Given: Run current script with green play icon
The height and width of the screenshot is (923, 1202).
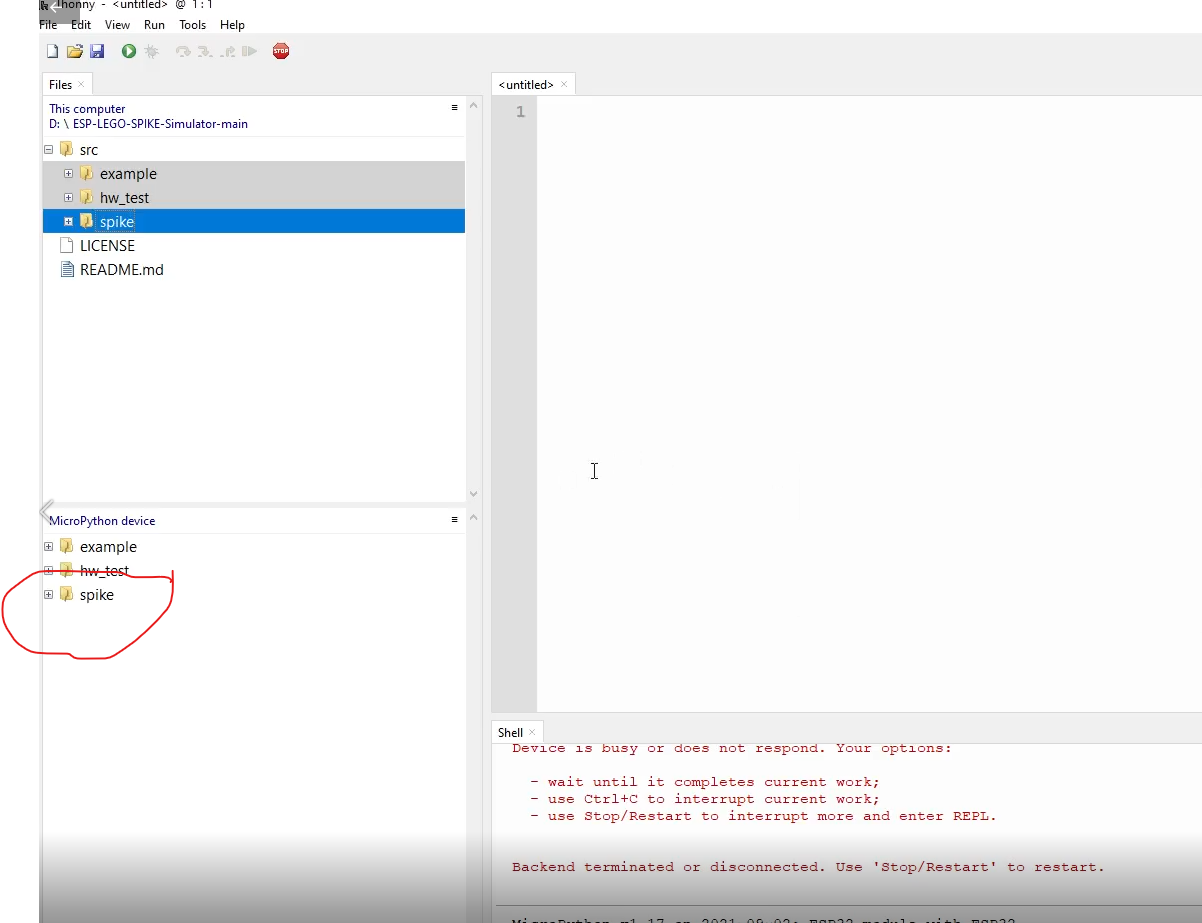Looking at the screenshot, I should pos(129,51).
